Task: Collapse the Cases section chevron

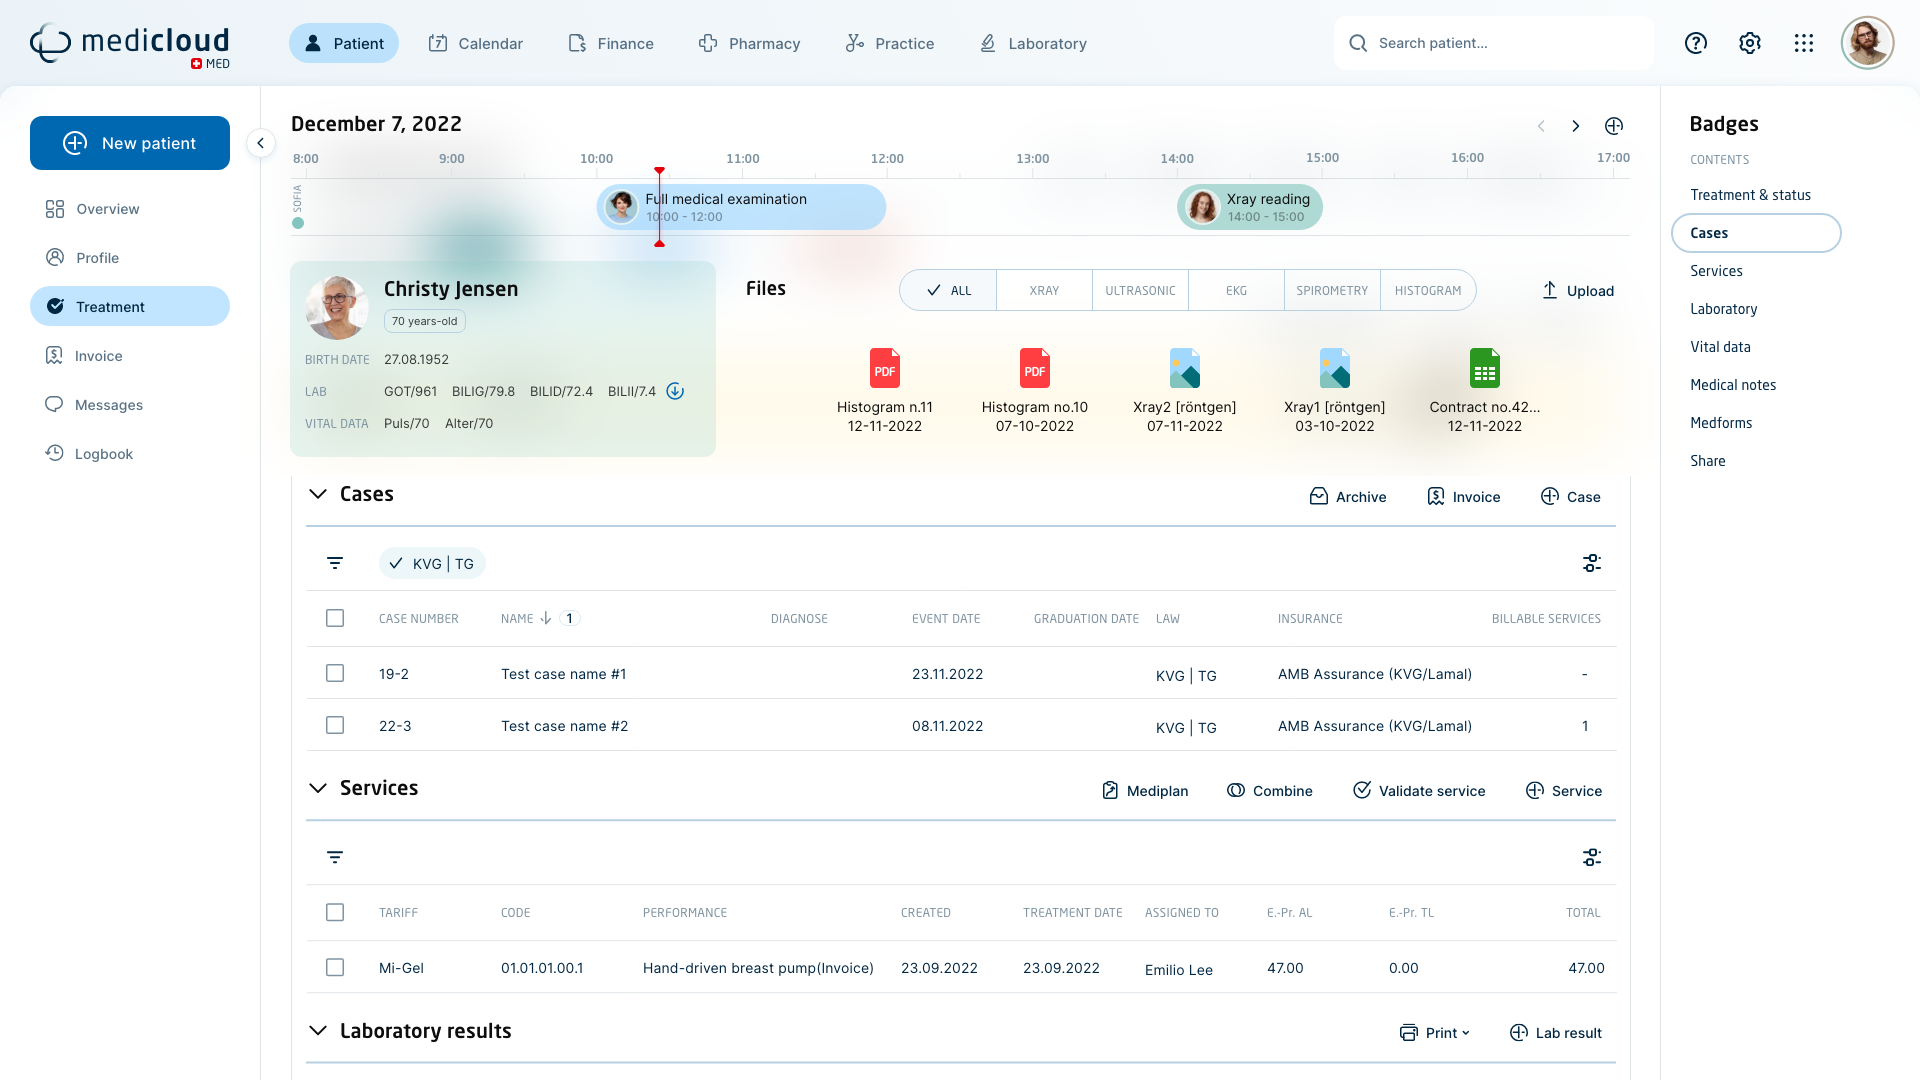Action: tap(318, 494)
